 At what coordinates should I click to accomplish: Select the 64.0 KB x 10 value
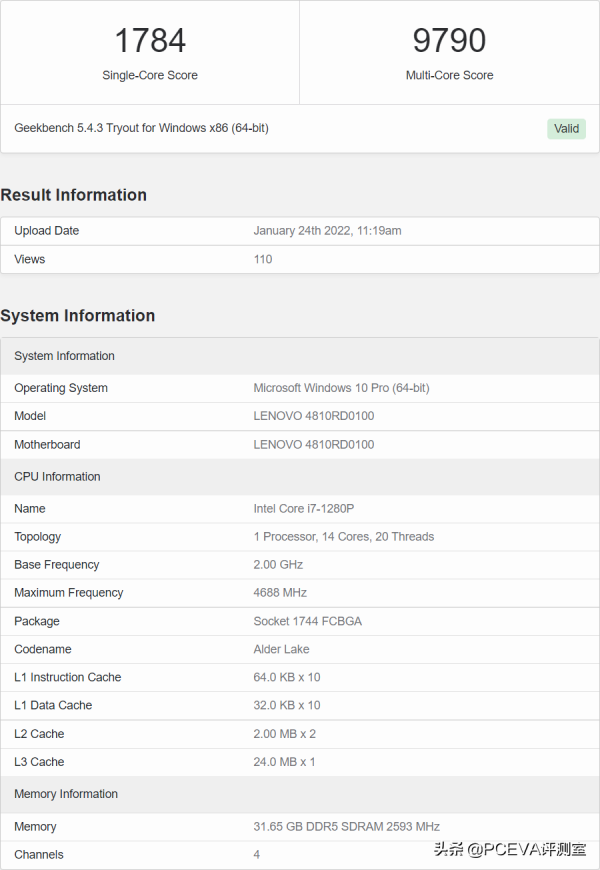[287, 677]
